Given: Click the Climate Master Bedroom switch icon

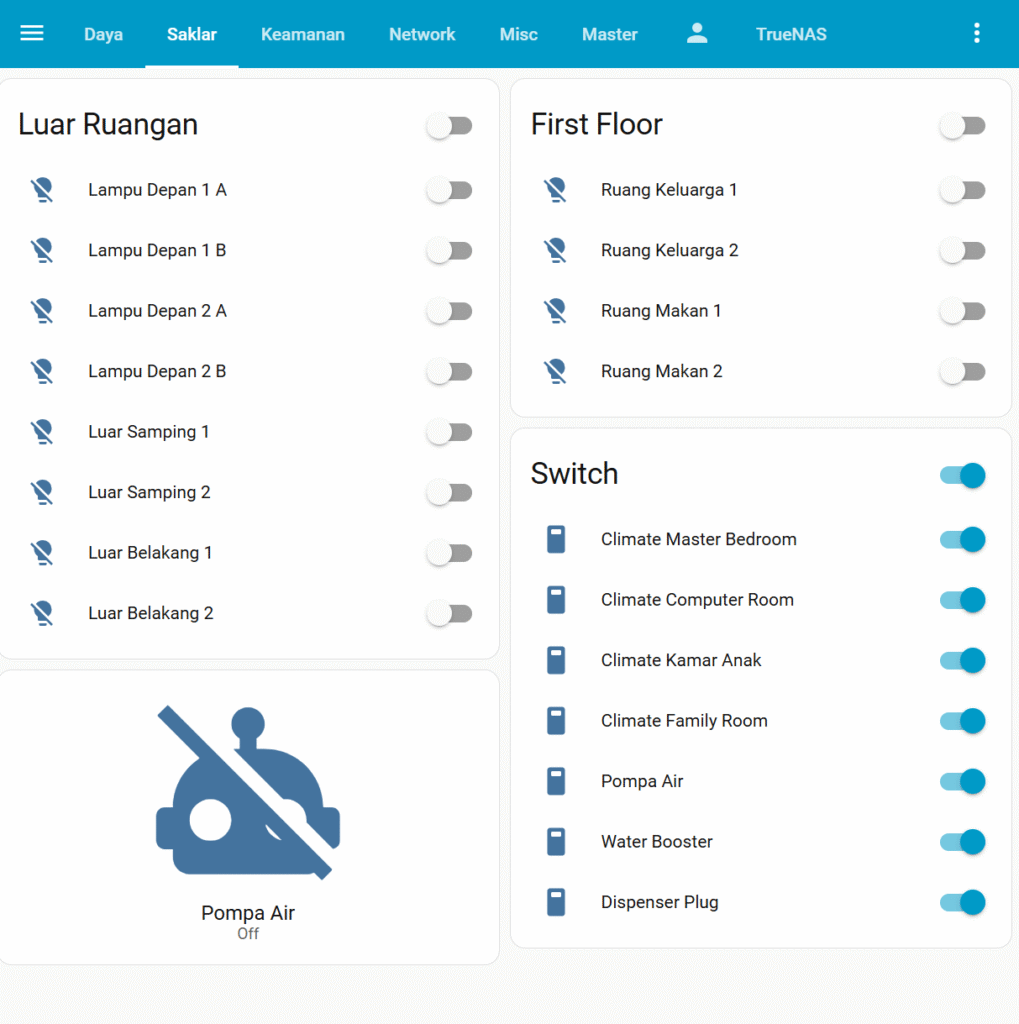Looking at the screenshot, I should 556,540.
